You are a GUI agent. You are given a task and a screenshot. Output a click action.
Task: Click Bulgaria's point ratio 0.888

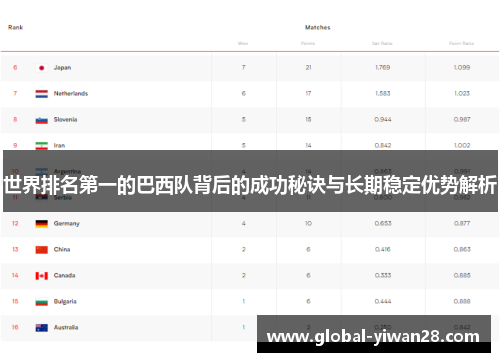(462, 301)
